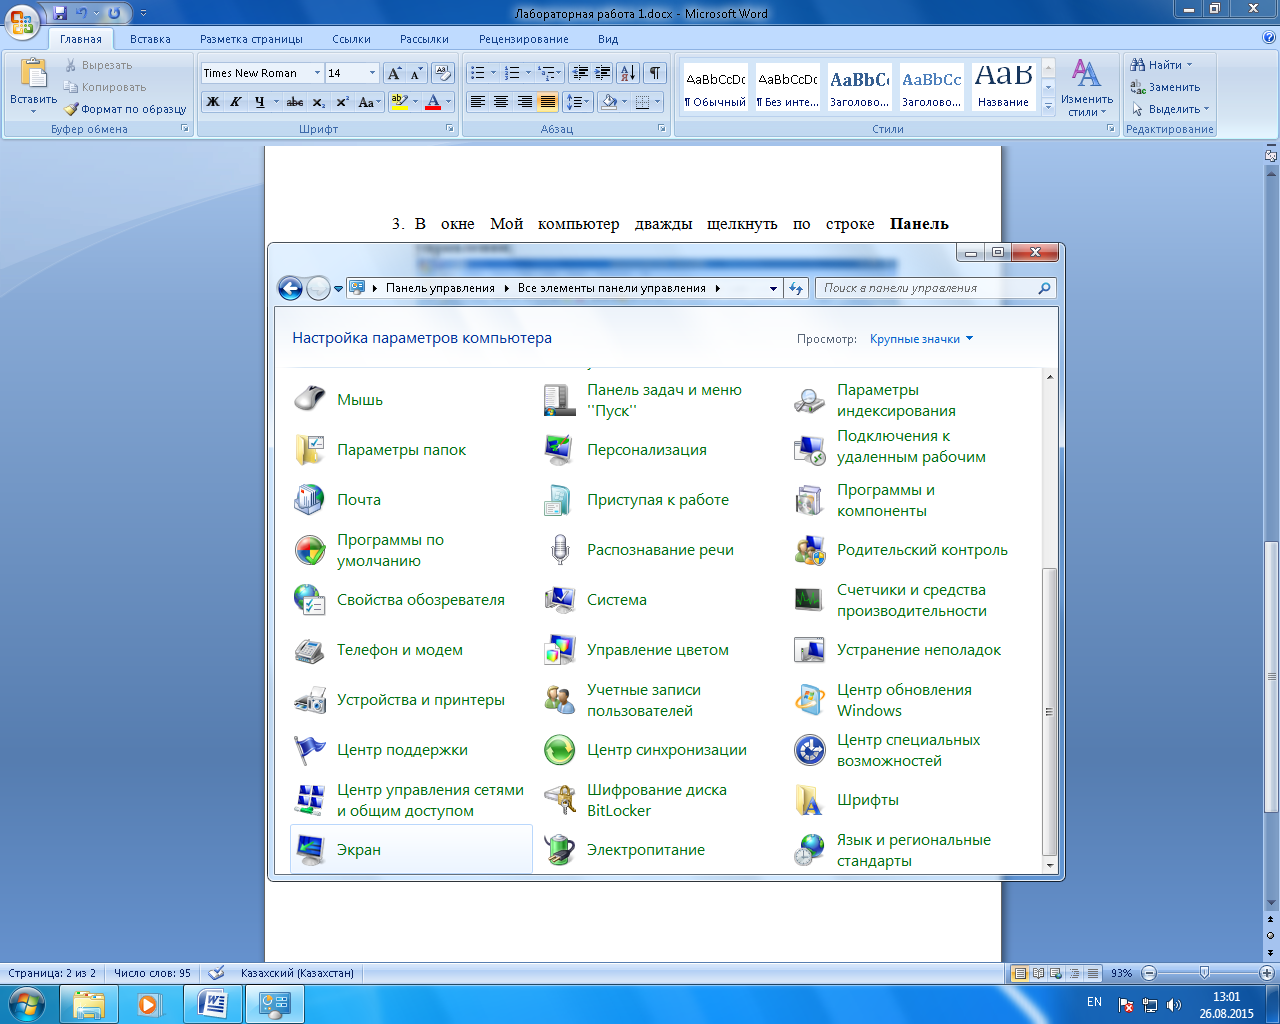Screen dimensions: 1280x1024
Task: Click Казахский (Казахстан) language in status bar
Action: [297, 973]
